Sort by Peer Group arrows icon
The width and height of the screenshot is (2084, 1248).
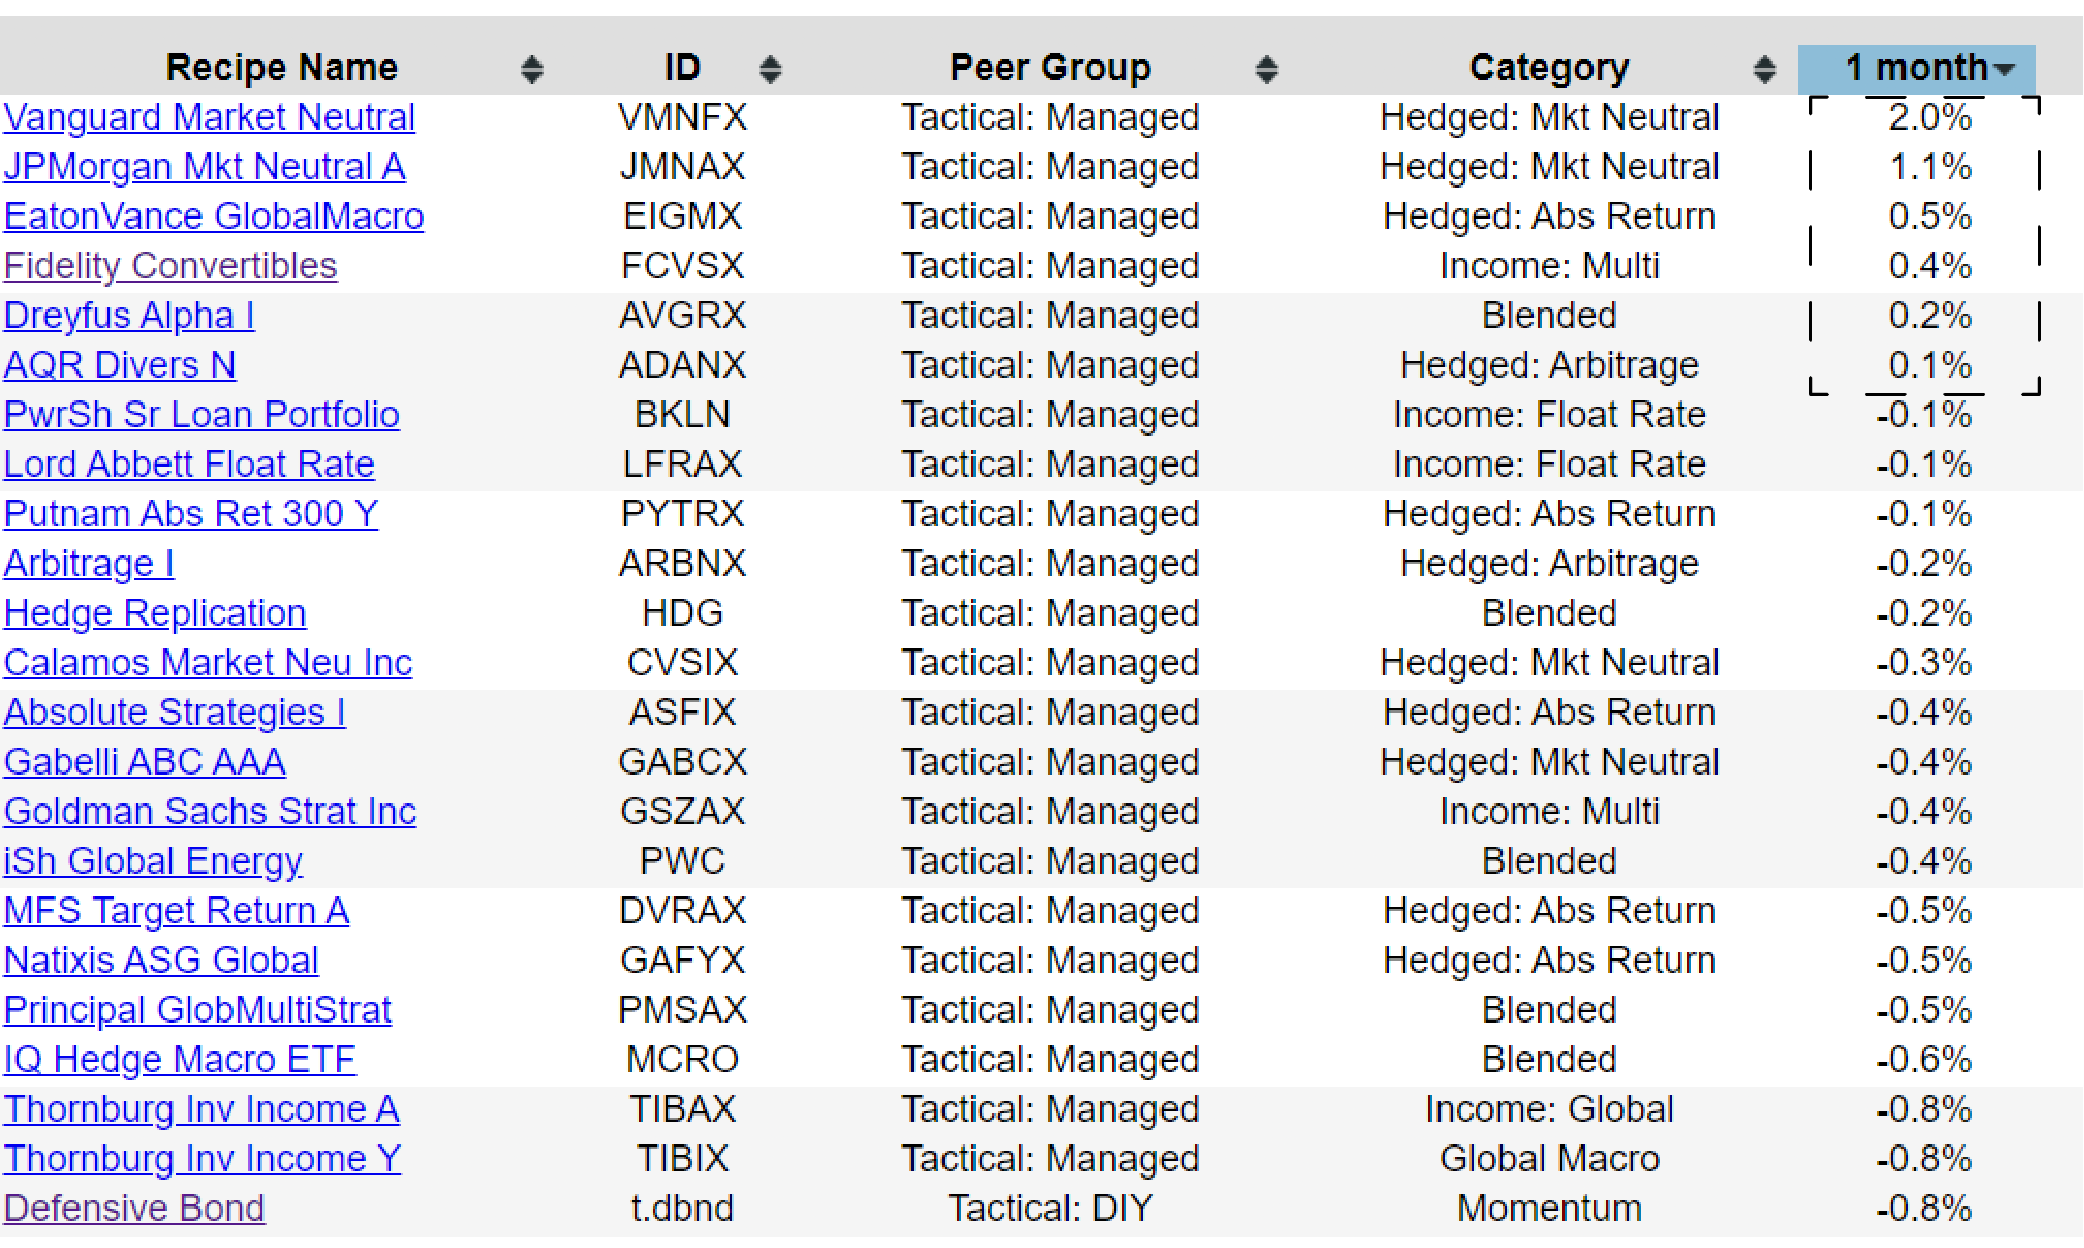pos(1267,69)
